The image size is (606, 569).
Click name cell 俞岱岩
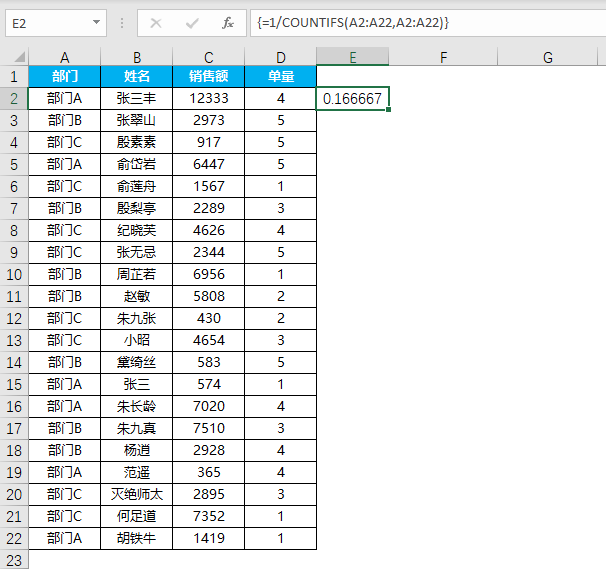[x=136, y=165]
